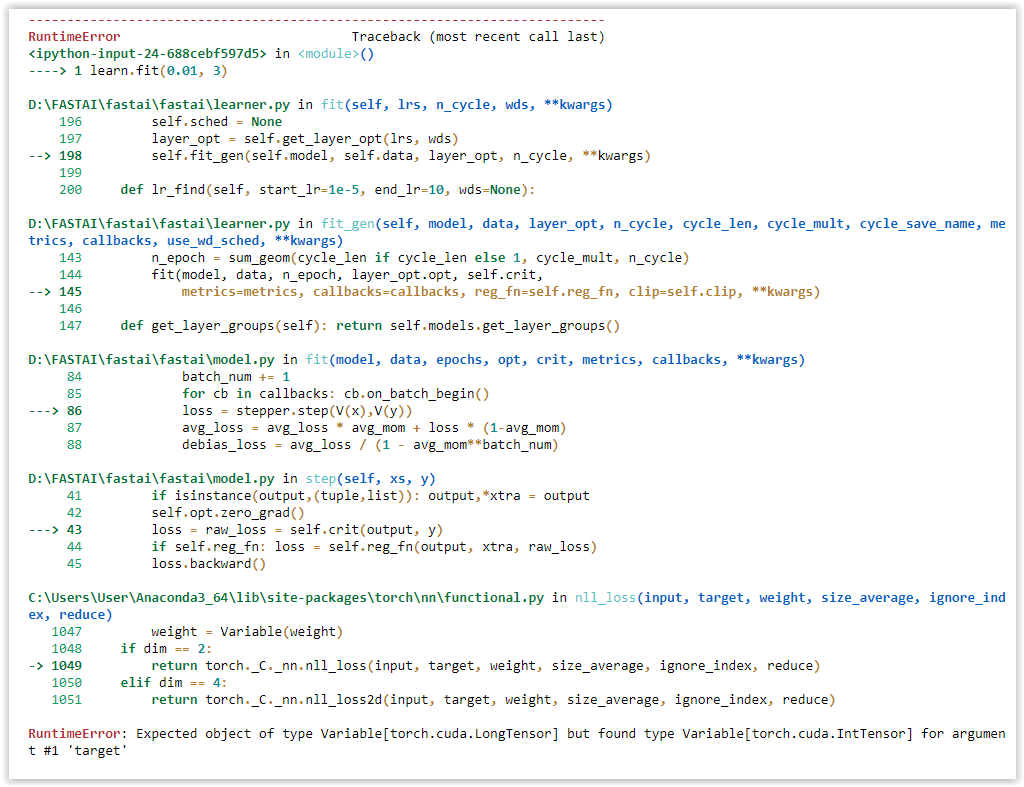
Task: Click the 'loss.backward()' line 45
Action: (x=209, y=563)
